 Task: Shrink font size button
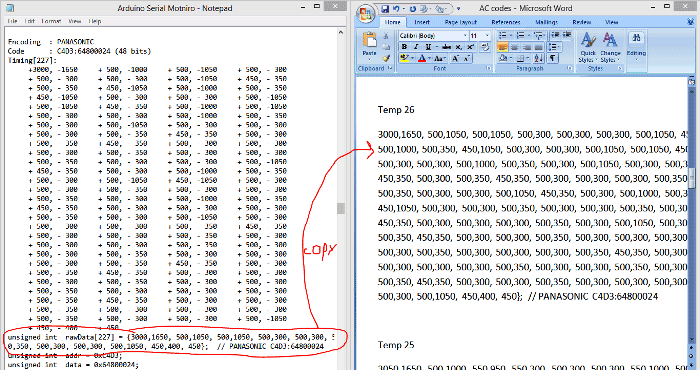pos(467,58)
